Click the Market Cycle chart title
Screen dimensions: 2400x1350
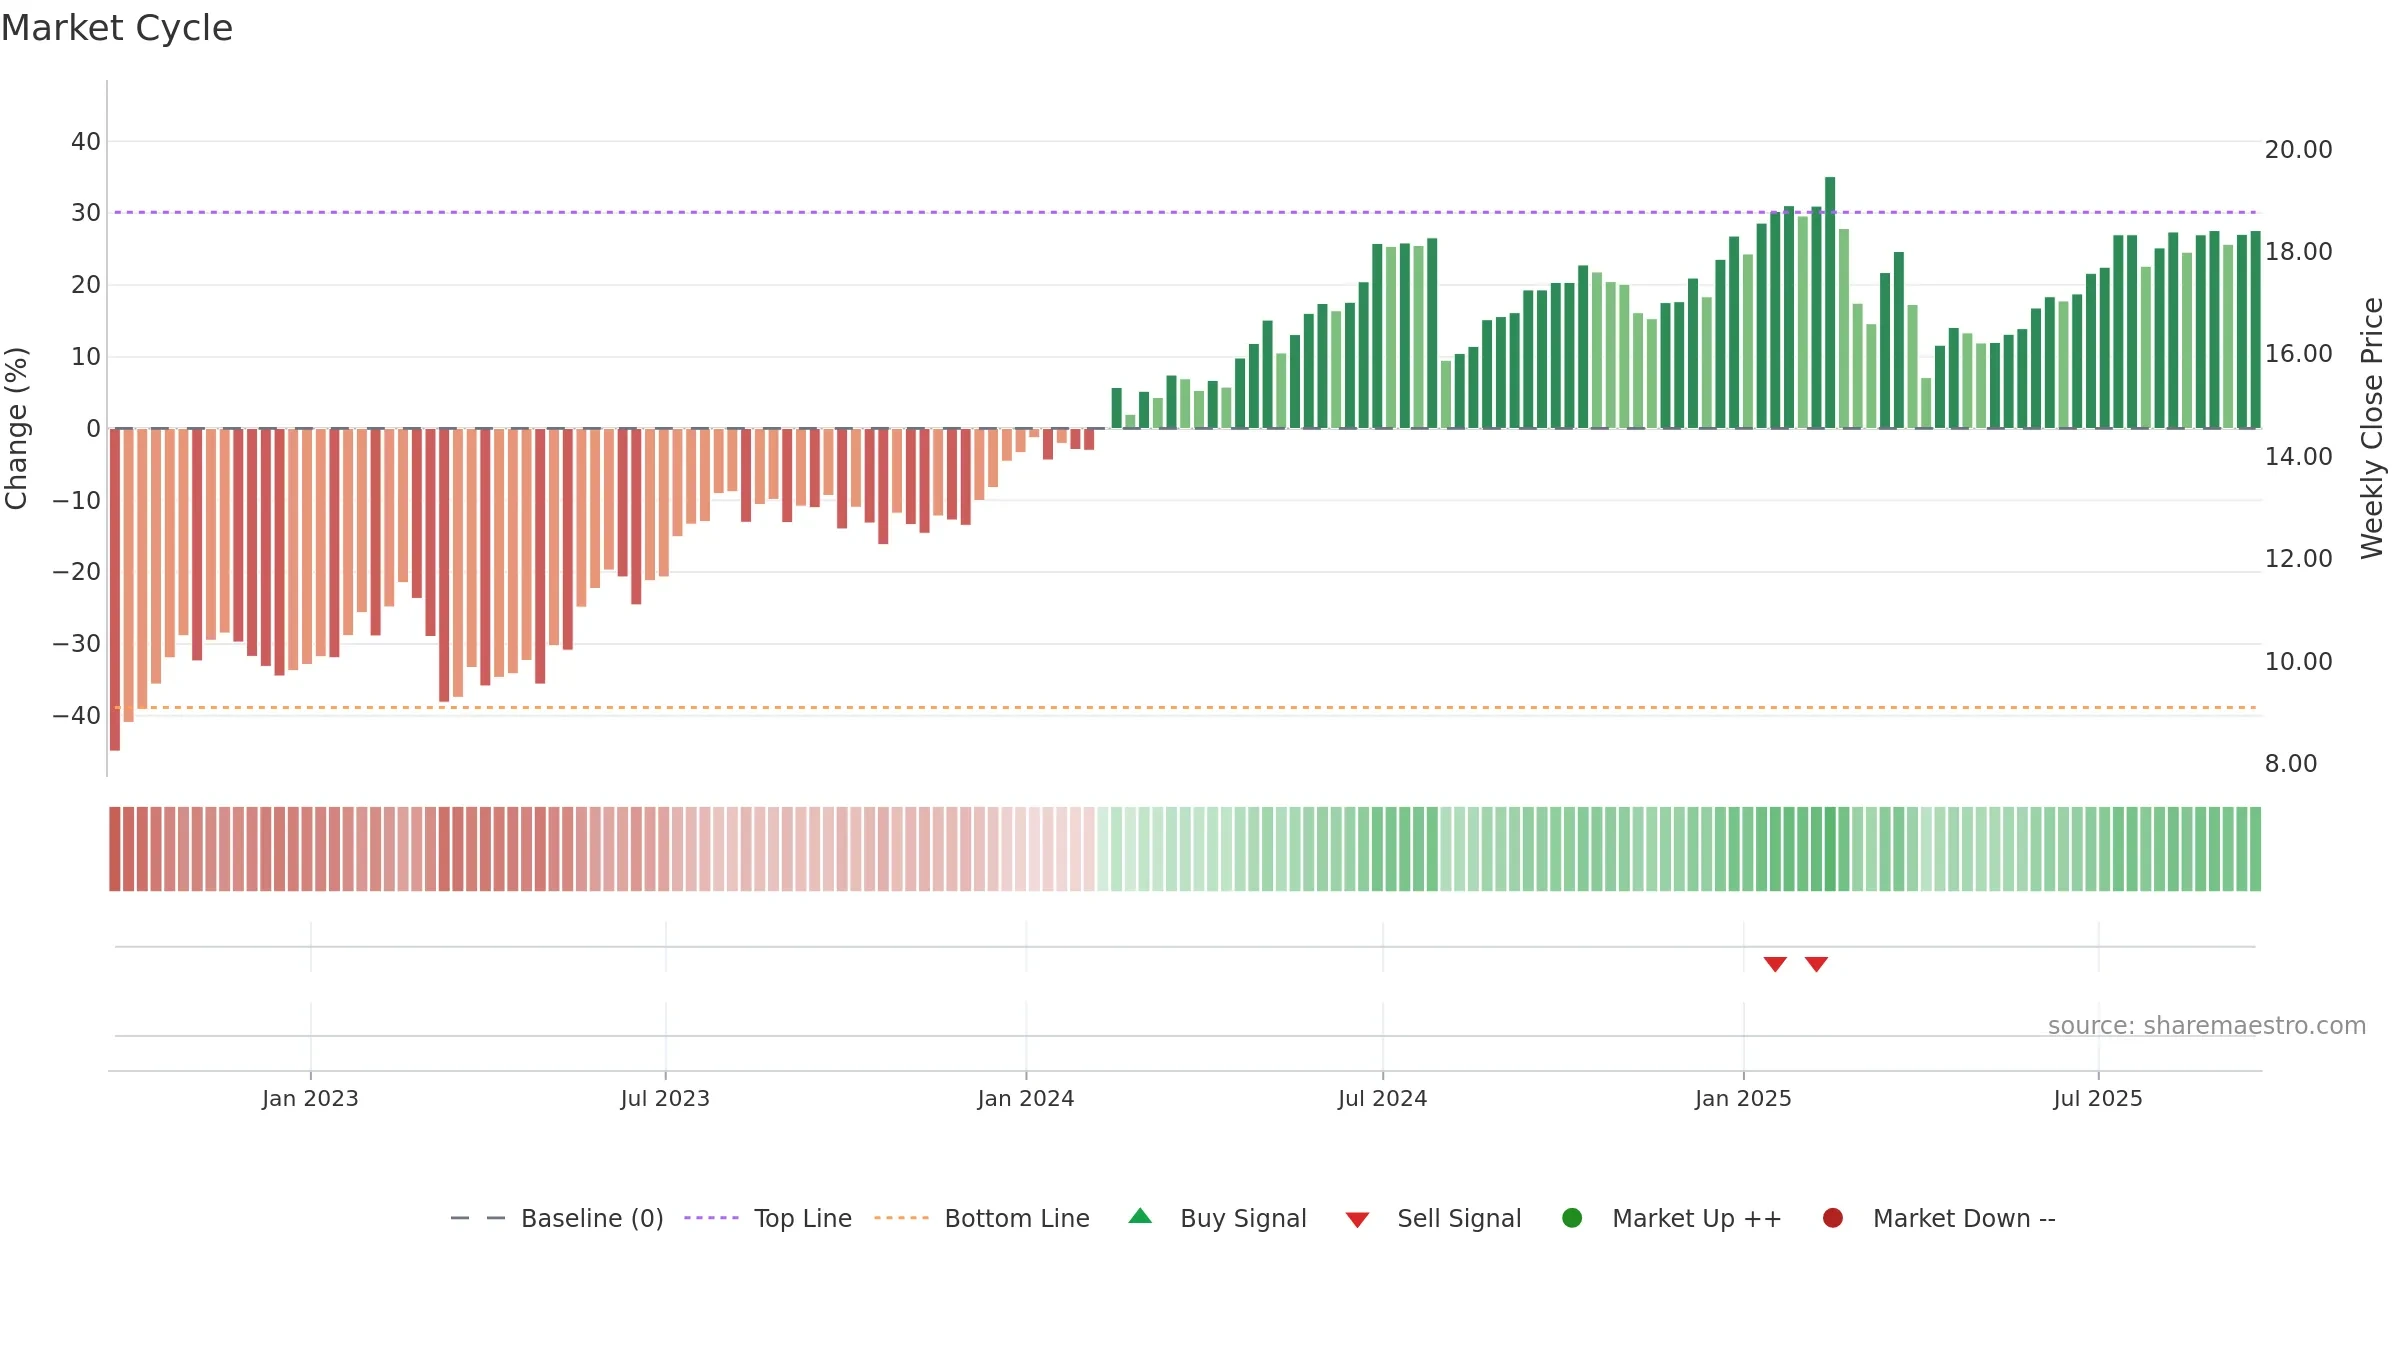coord(117,28)
